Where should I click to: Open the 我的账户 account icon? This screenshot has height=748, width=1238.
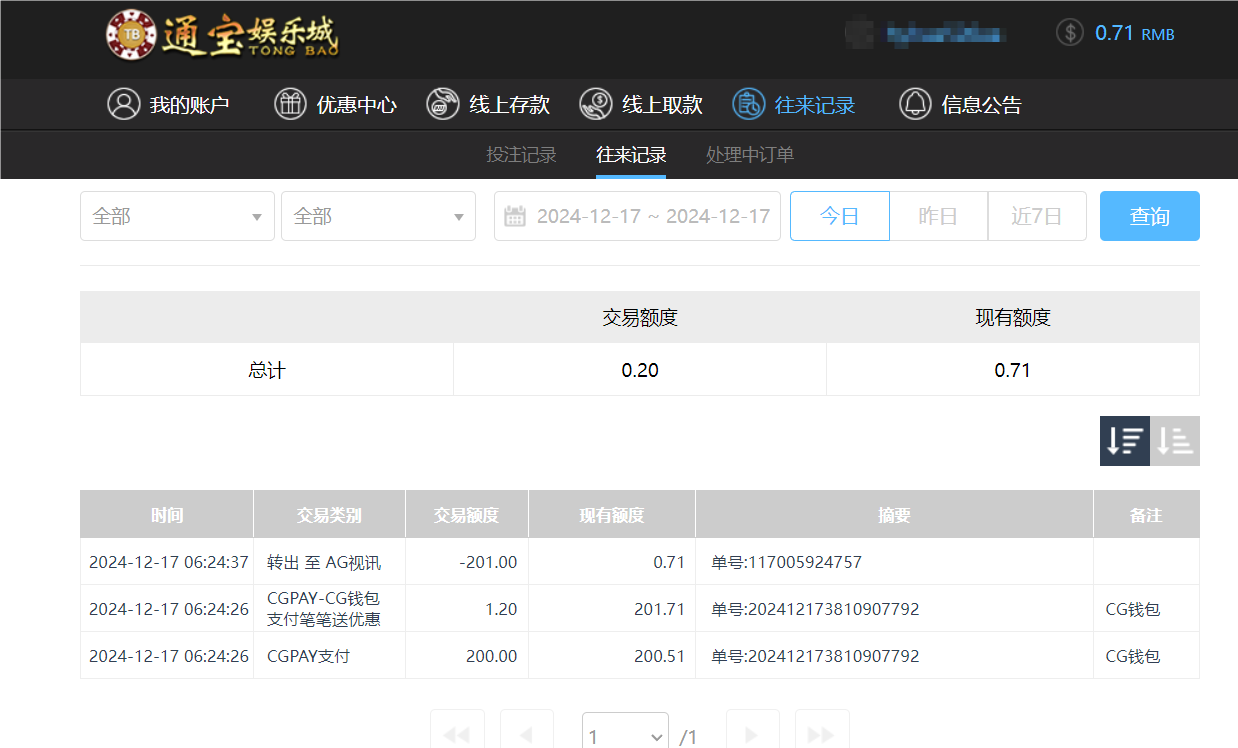tap(123, 104)
